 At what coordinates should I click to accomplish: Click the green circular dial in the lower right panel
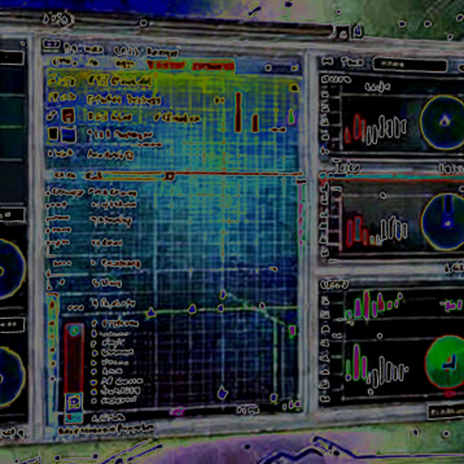pyautogui.click(x=446, y=362)
